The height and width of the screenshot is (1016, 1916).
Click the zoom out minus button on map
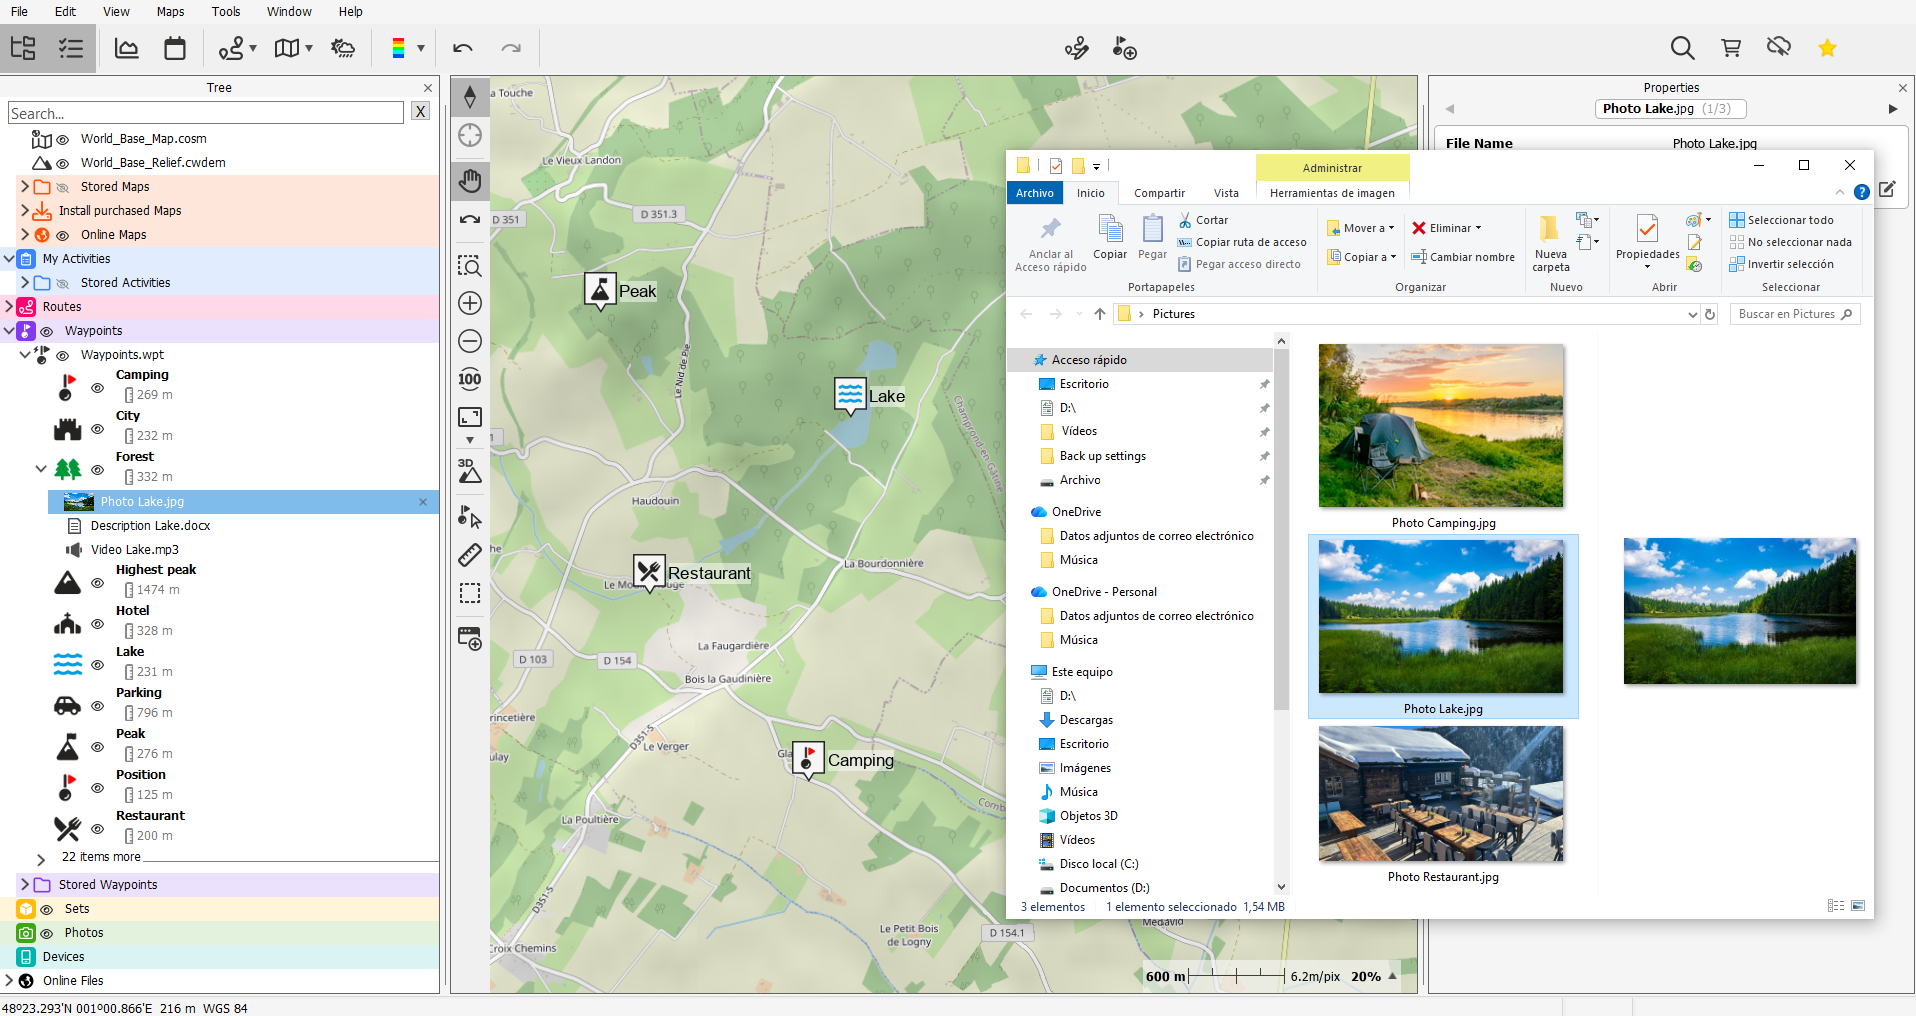470,341
